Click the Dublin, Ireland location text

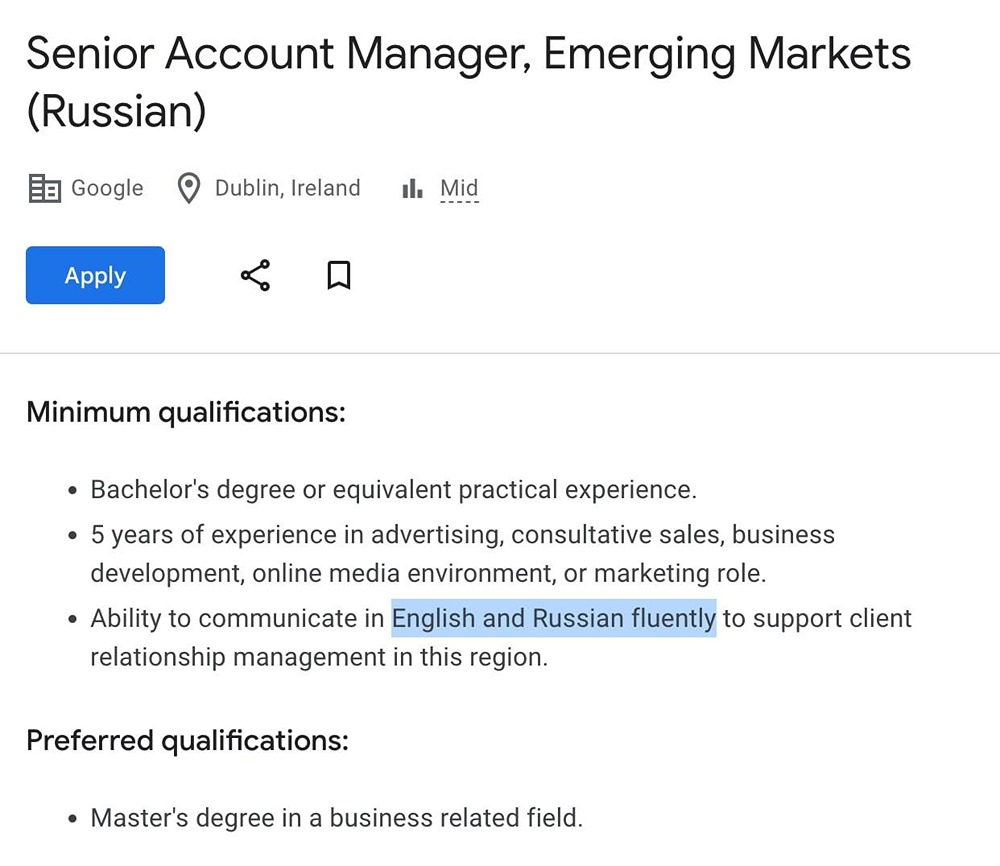coord(287,188)
